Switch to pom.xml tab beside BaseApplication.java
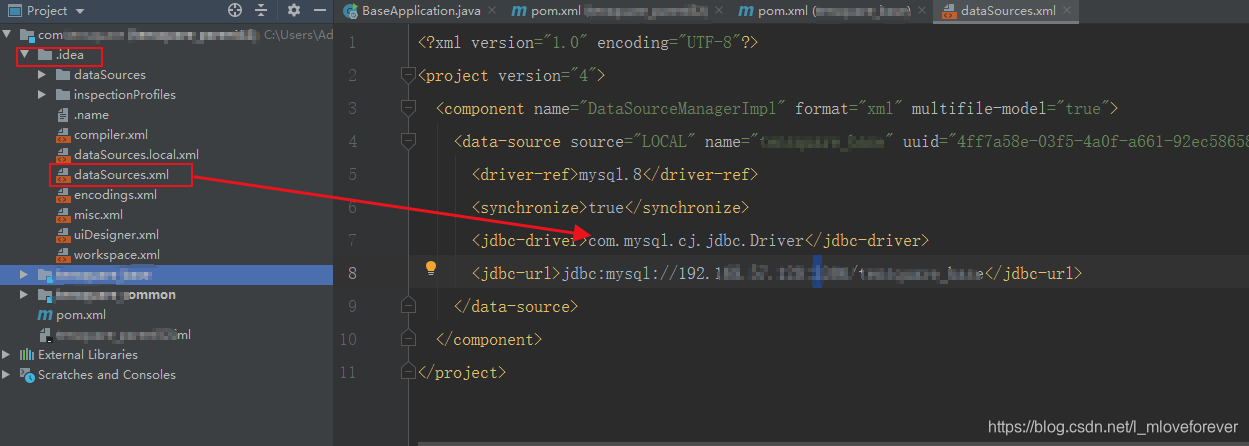The height and width of the screenshot is (446, 1249). (617, 11)
